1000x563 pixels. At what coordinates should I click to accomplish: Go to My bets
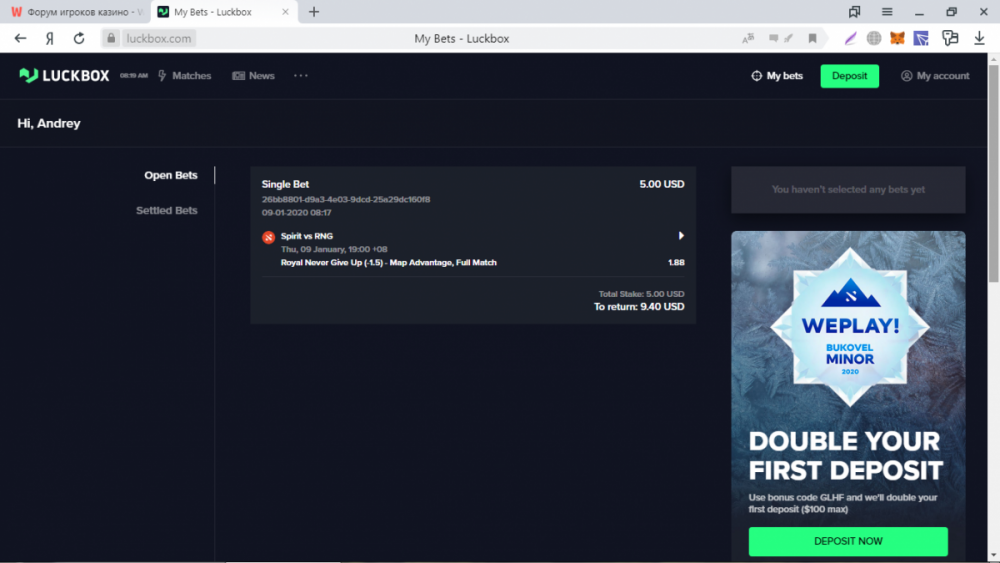pyautogui.click(x=777, y=75)
